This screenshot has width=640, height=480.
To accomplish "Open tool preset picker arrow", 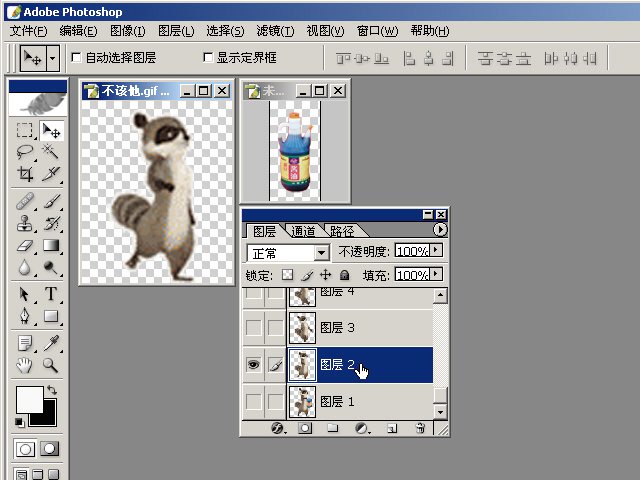I will tap(53, 58).
